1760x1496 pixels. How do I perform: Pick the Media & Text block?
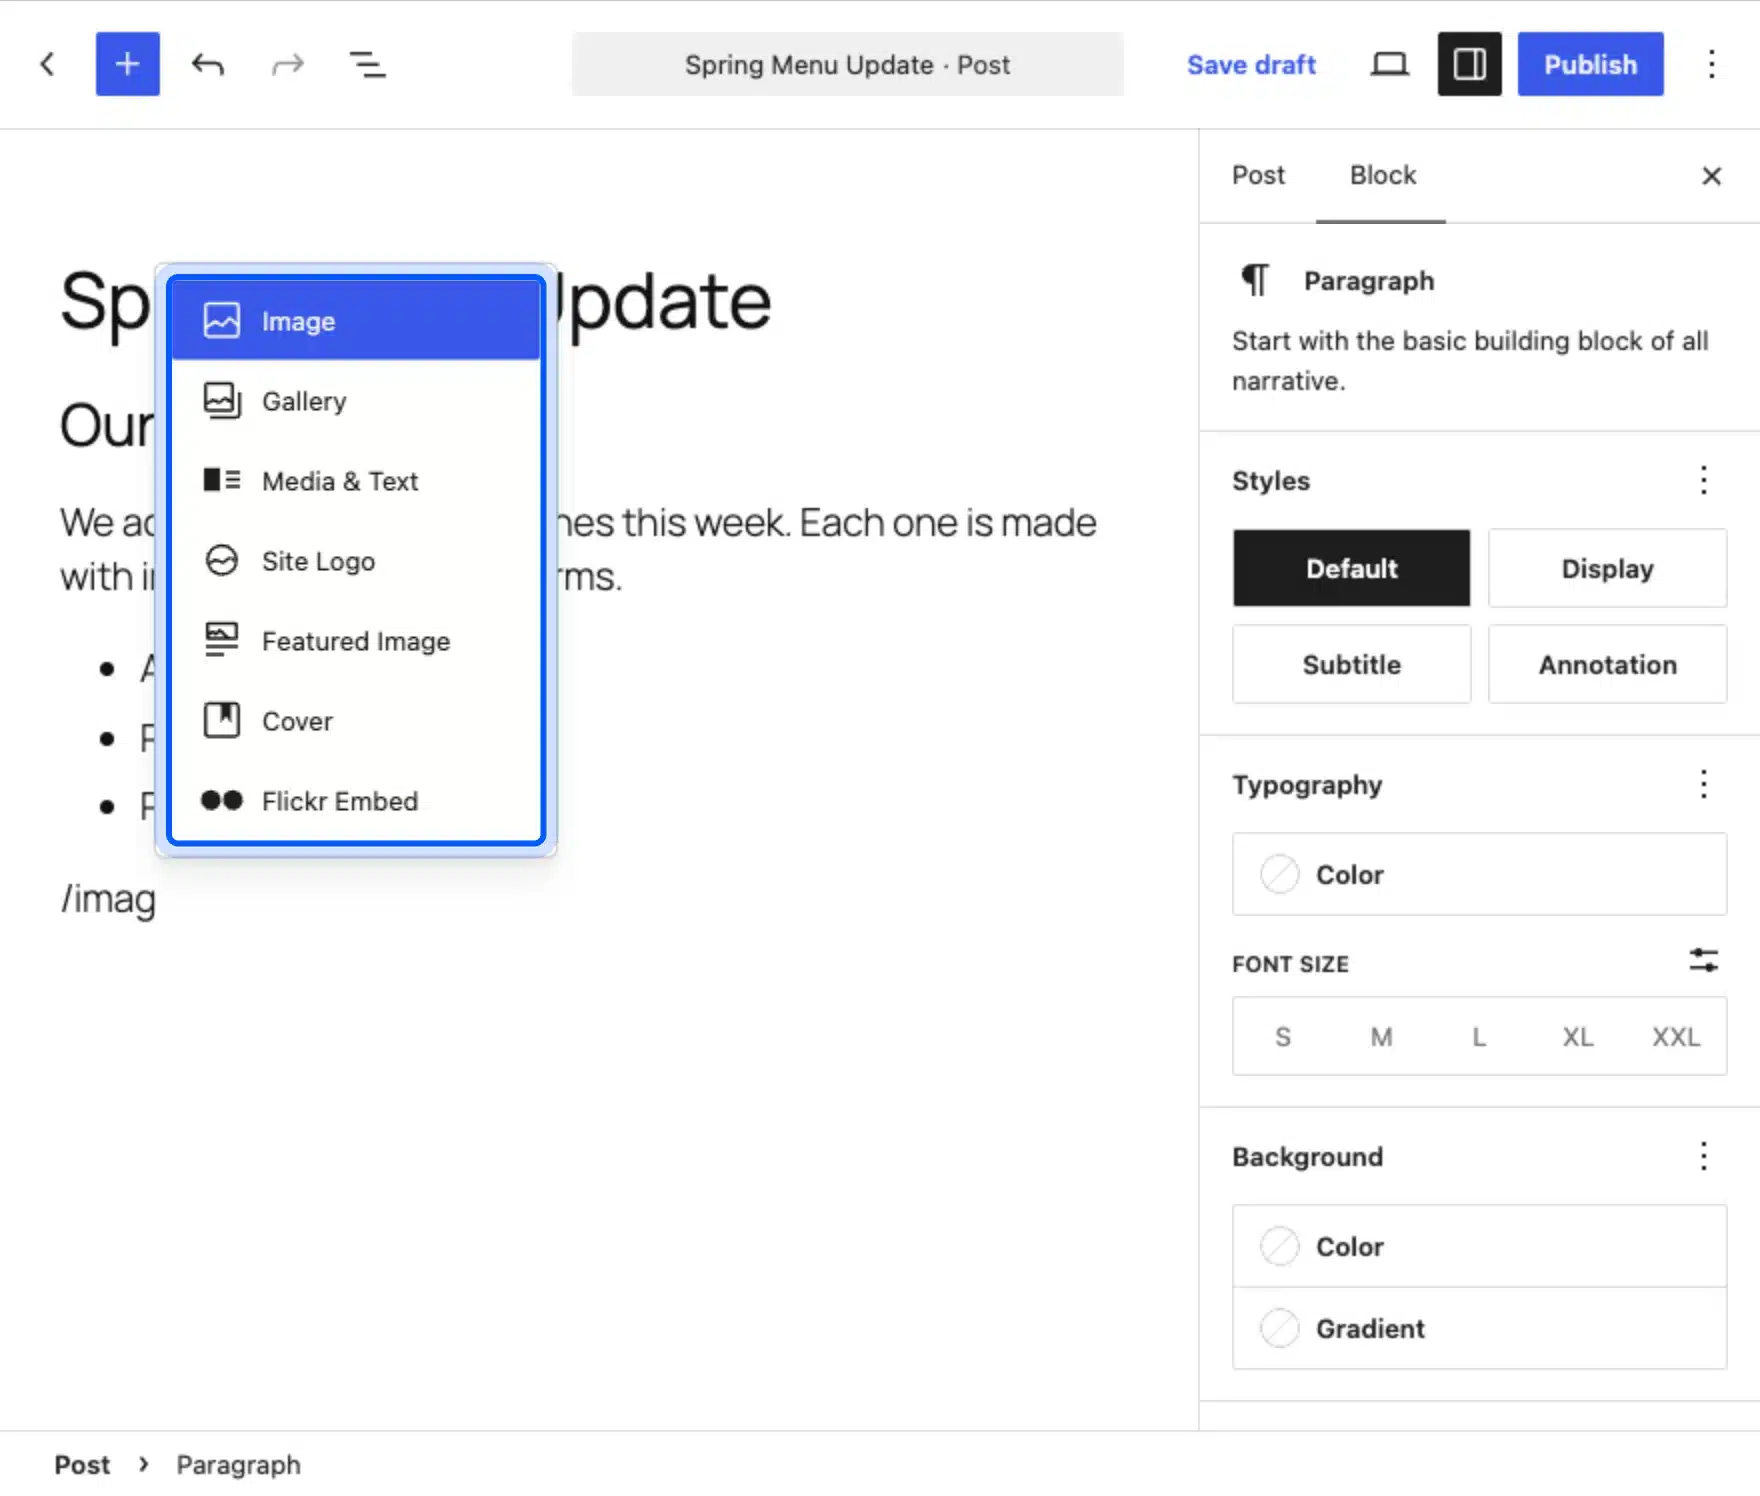[356, 481]
